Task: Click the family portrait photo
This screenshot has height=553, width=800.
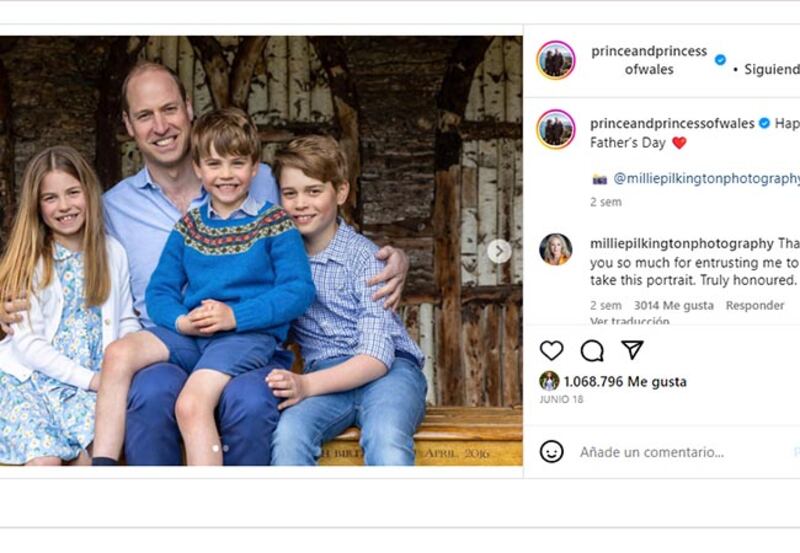Action: (x=260, y=250)
